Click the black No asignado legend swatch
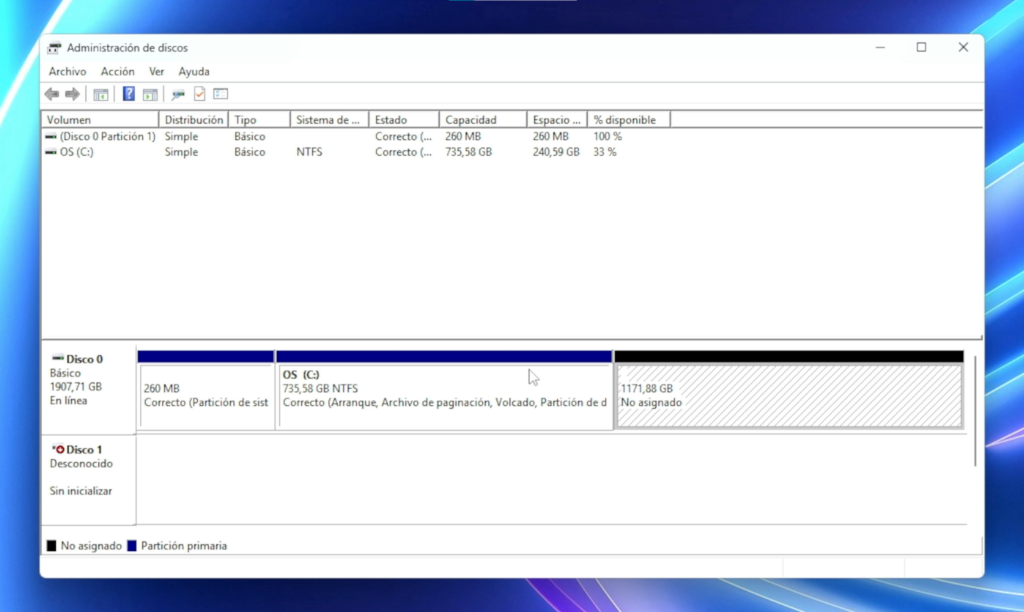 [52, 545]
